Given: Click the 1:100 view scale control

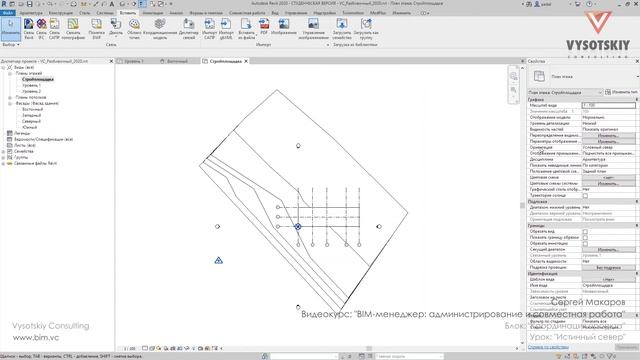Looking at the screenshot, I should (x=130, y=349).
